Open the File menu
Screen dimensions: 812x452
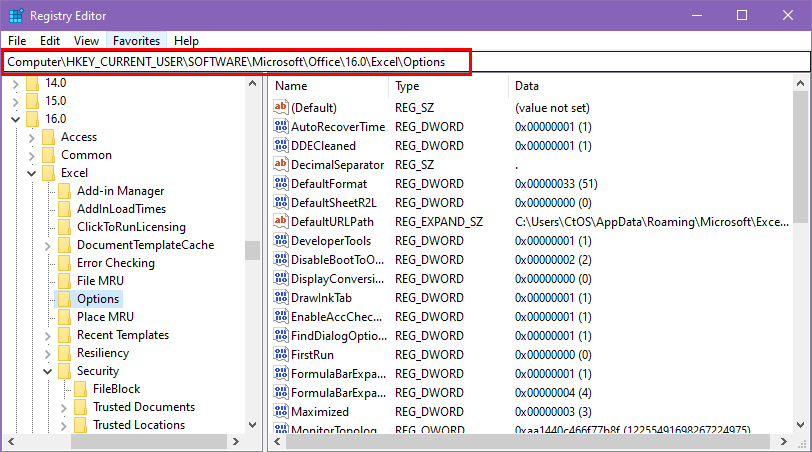click(x=17, y=40)
